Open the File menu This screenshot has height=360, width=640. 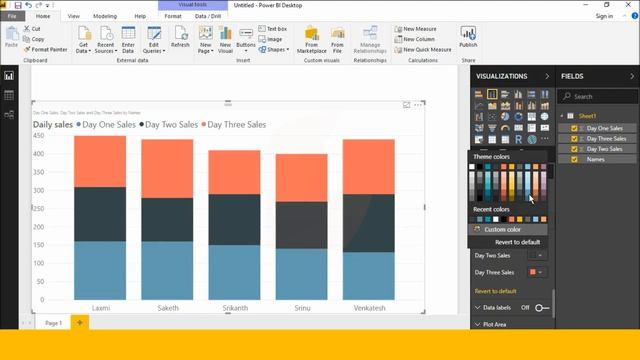[12, 16]
